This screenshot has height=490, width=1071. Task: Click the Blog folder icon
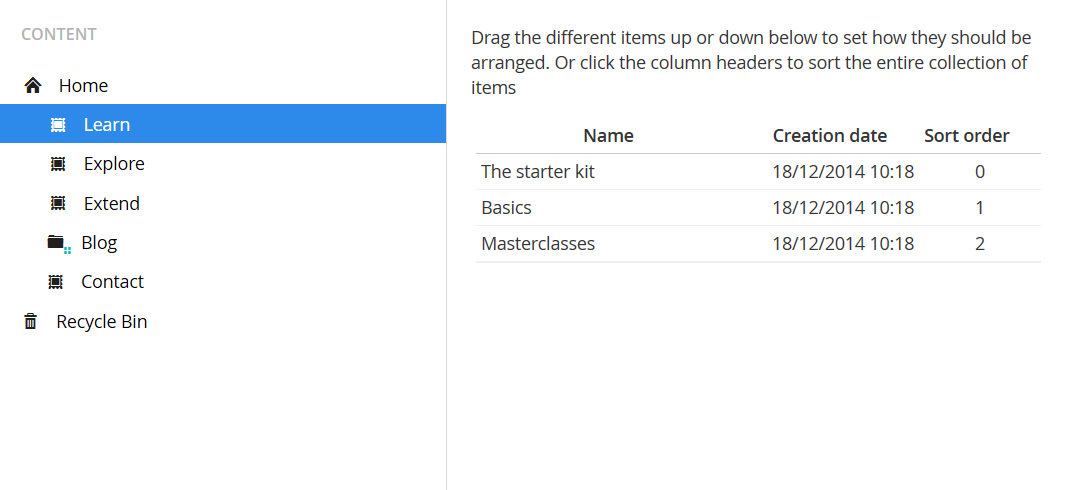(57, 242)
